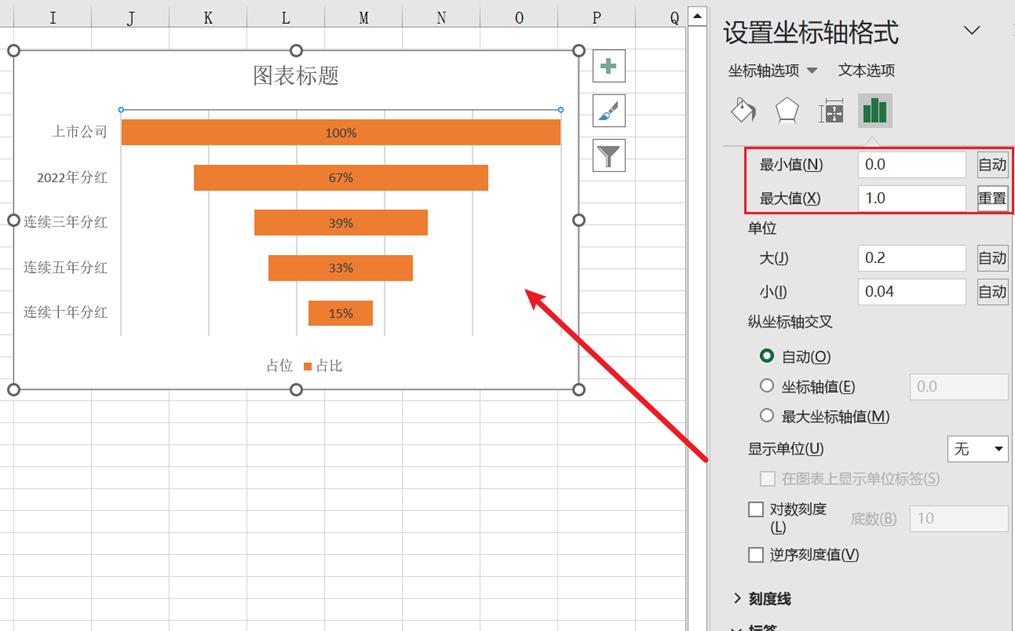The height and width of the screenshot is (631, 1015).
Task: Select column header K
Action: (208, 18)
